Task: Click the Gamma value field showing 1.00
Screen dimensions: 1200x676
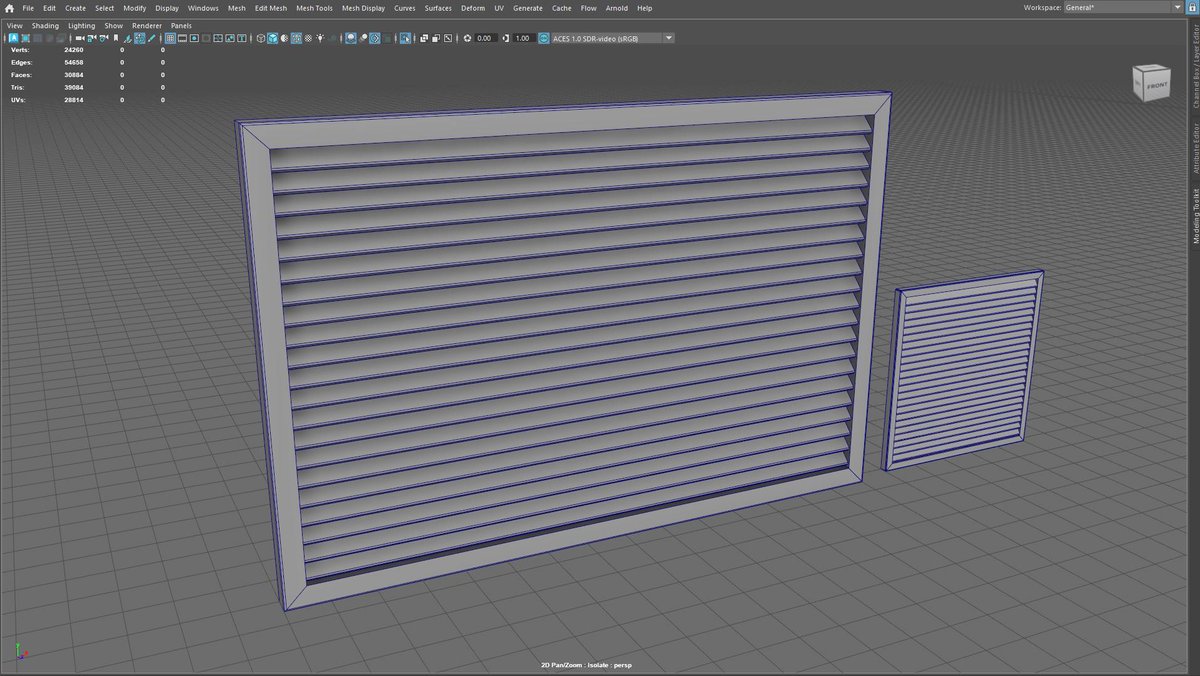Action: 524,38
